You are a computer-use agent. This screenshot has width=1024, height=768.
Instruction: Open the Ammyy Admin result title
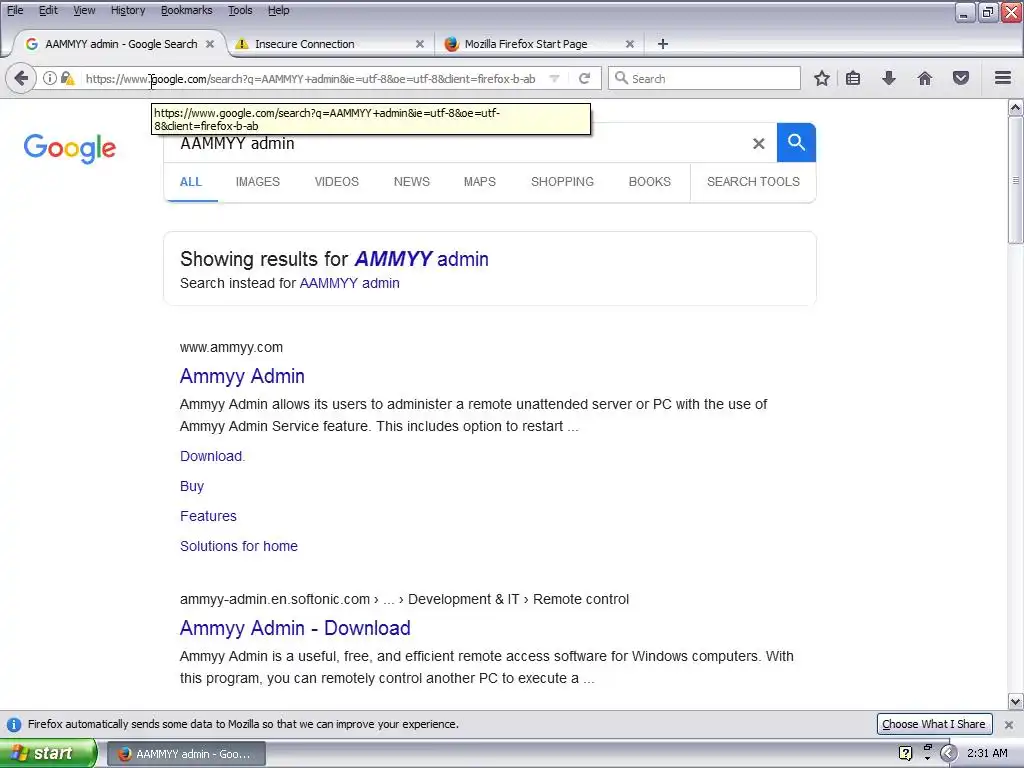point(242,376)
